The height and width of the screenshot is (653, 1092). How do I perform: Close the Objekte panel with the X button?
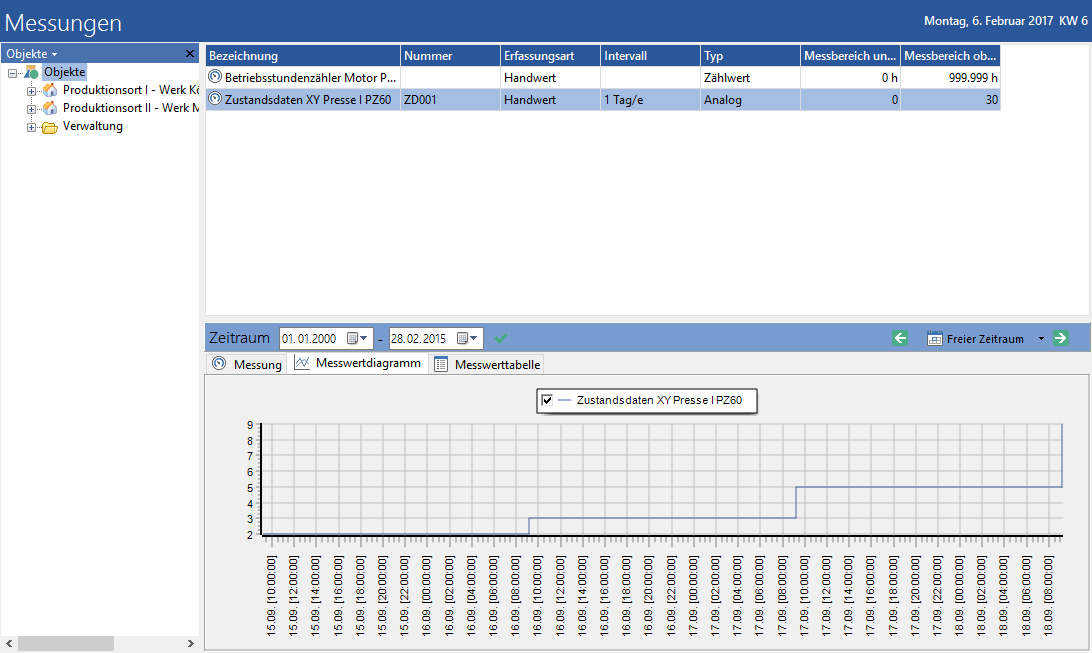point(189,54)
